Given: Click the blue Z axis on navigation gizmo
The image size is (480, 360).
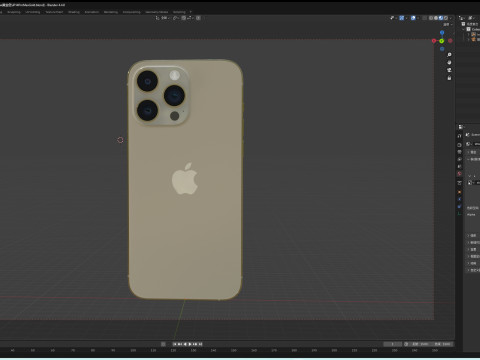Looking at the screenshot, I should tap(442, 32).
